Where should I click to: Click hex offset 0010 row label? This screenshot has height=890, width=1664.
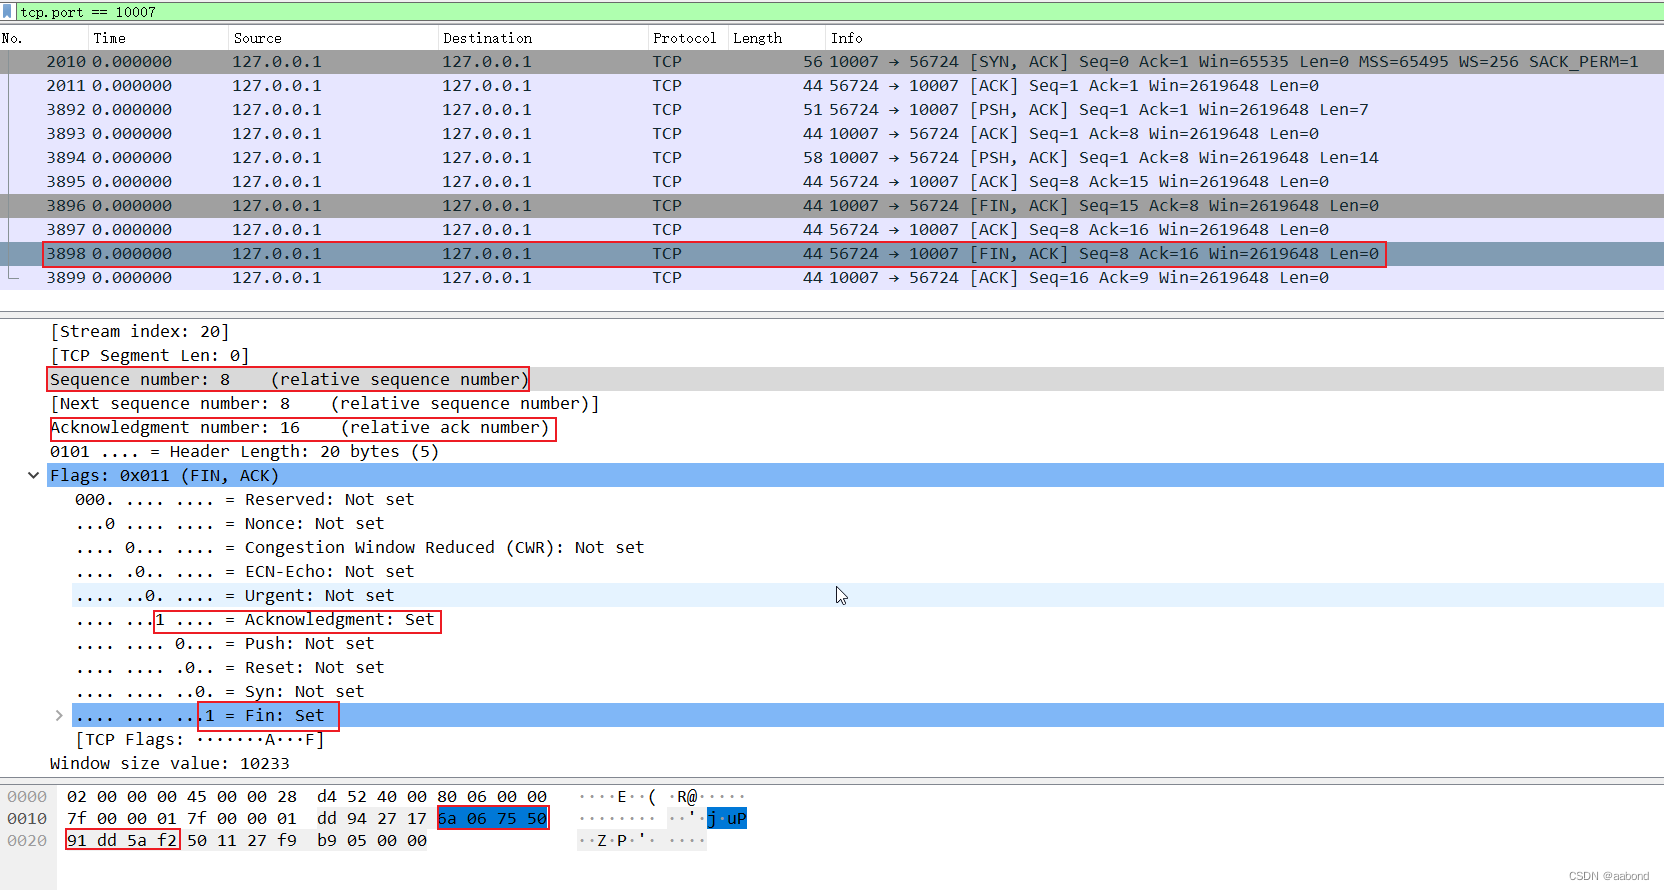pos(27,819)
